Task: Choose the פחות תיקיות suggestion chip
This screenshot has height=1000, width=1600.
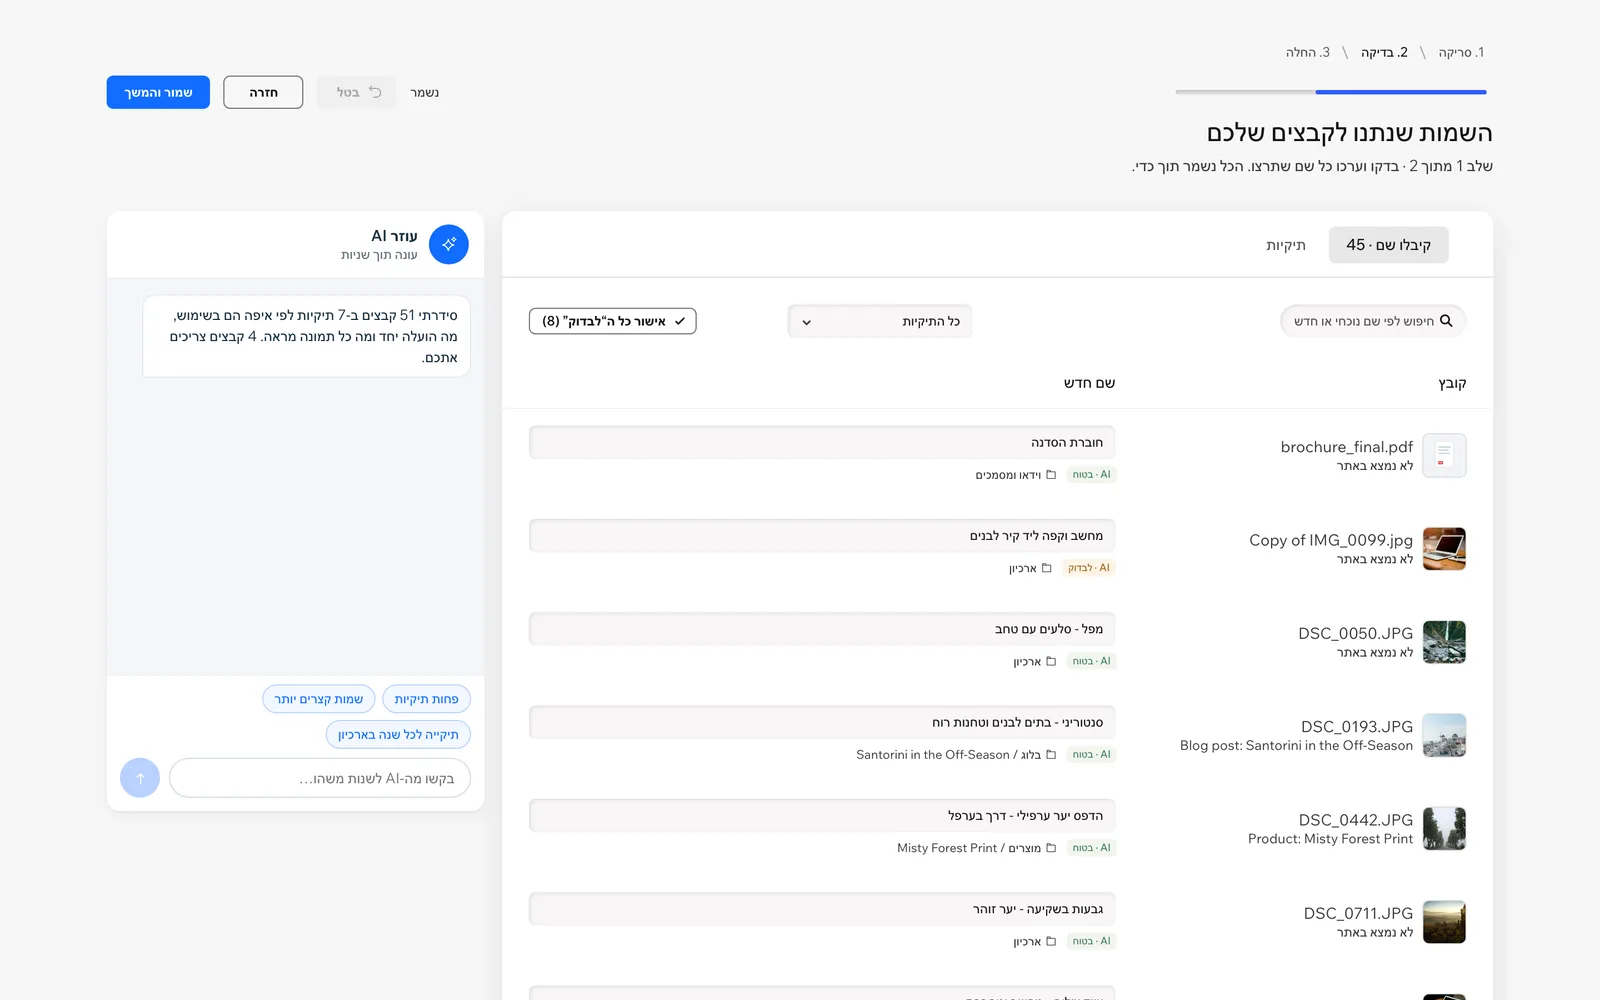Action: click(426, 699)
